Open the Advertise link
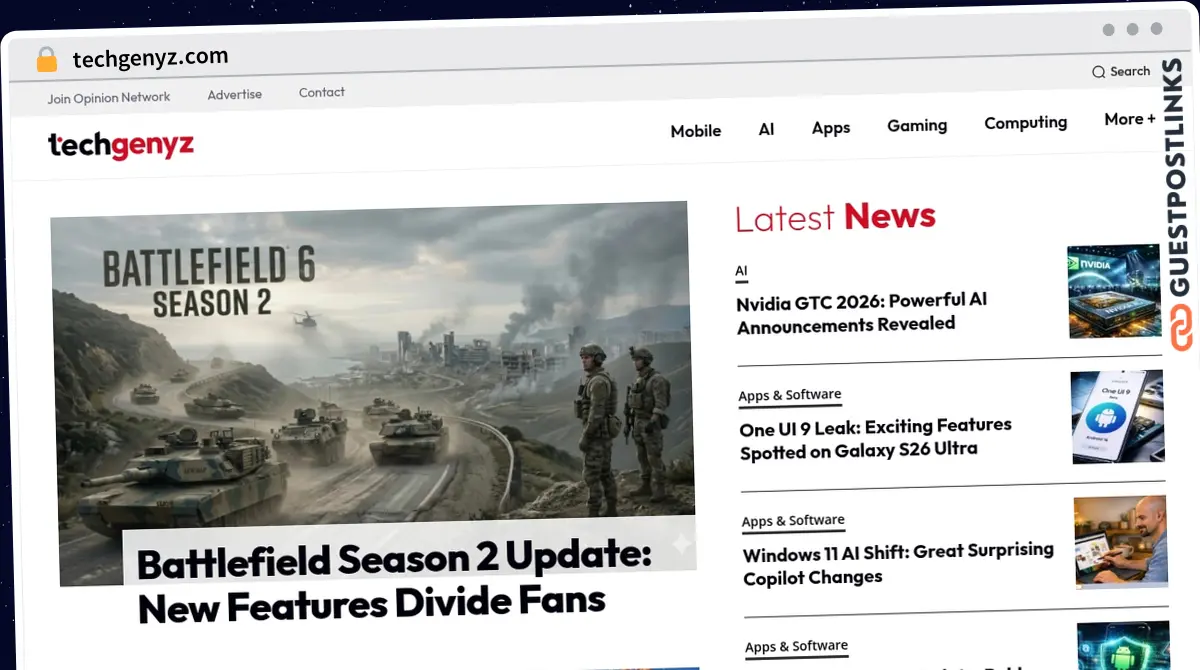1200x670 pixels. tap(235, 95)
